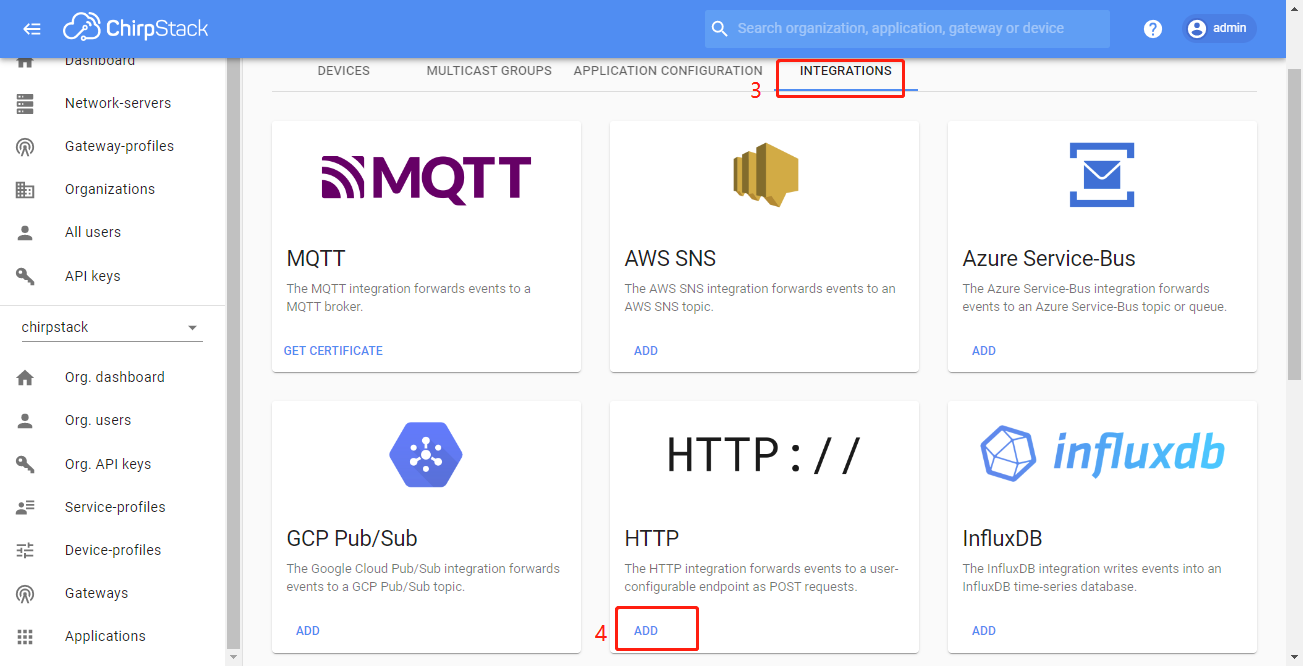Add the AWS SNS integration
The width and height of the screenshot is (1303, 666).
click(646, 351)
